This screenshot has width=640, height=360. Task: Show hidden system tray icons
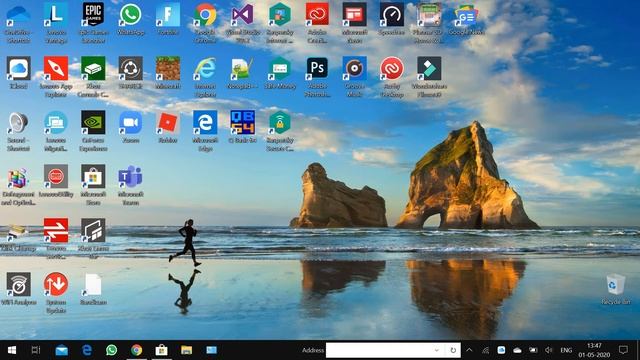coord(469,350)
